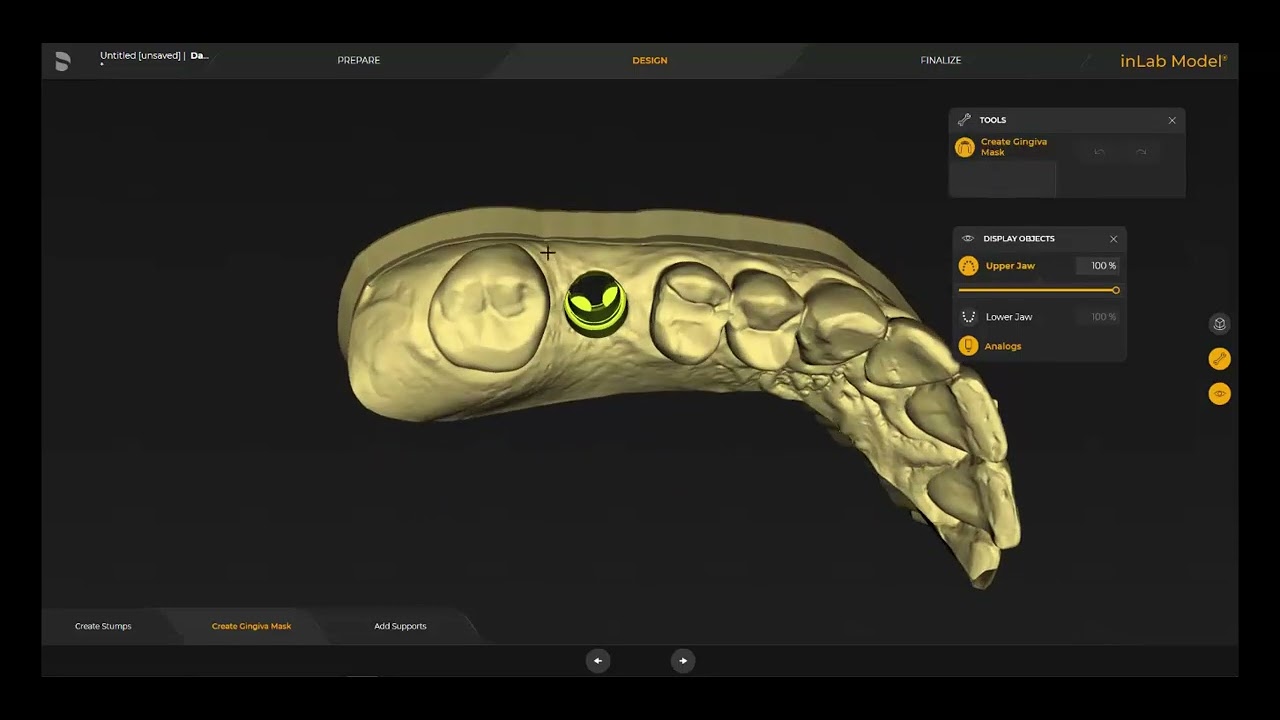Click the Untitled [unsaved] case title
Screen dimensions: 1280x720
coord(140,56)
